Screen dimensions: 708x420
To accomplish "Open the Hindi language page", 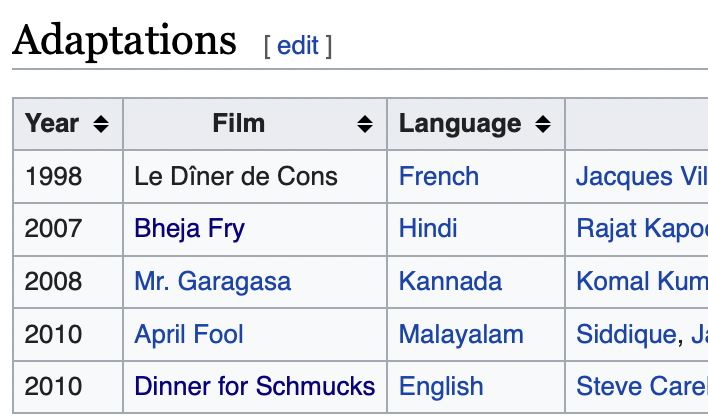I will point(428,228).
